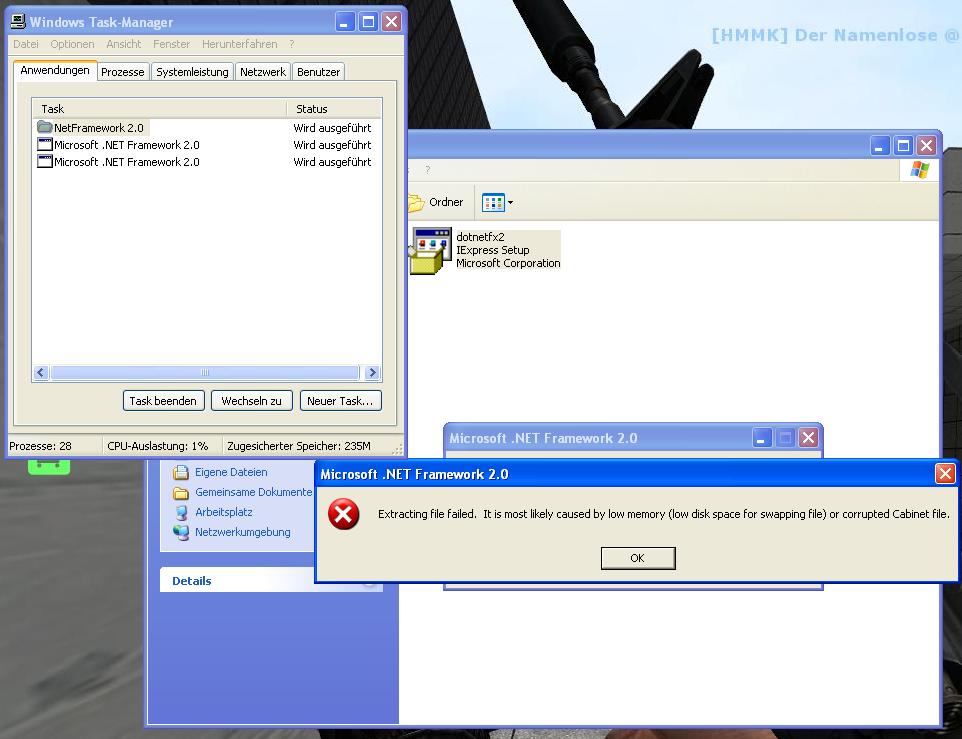
Task: Click the dotnetfx2 file name
Action: tap(480, 237)
